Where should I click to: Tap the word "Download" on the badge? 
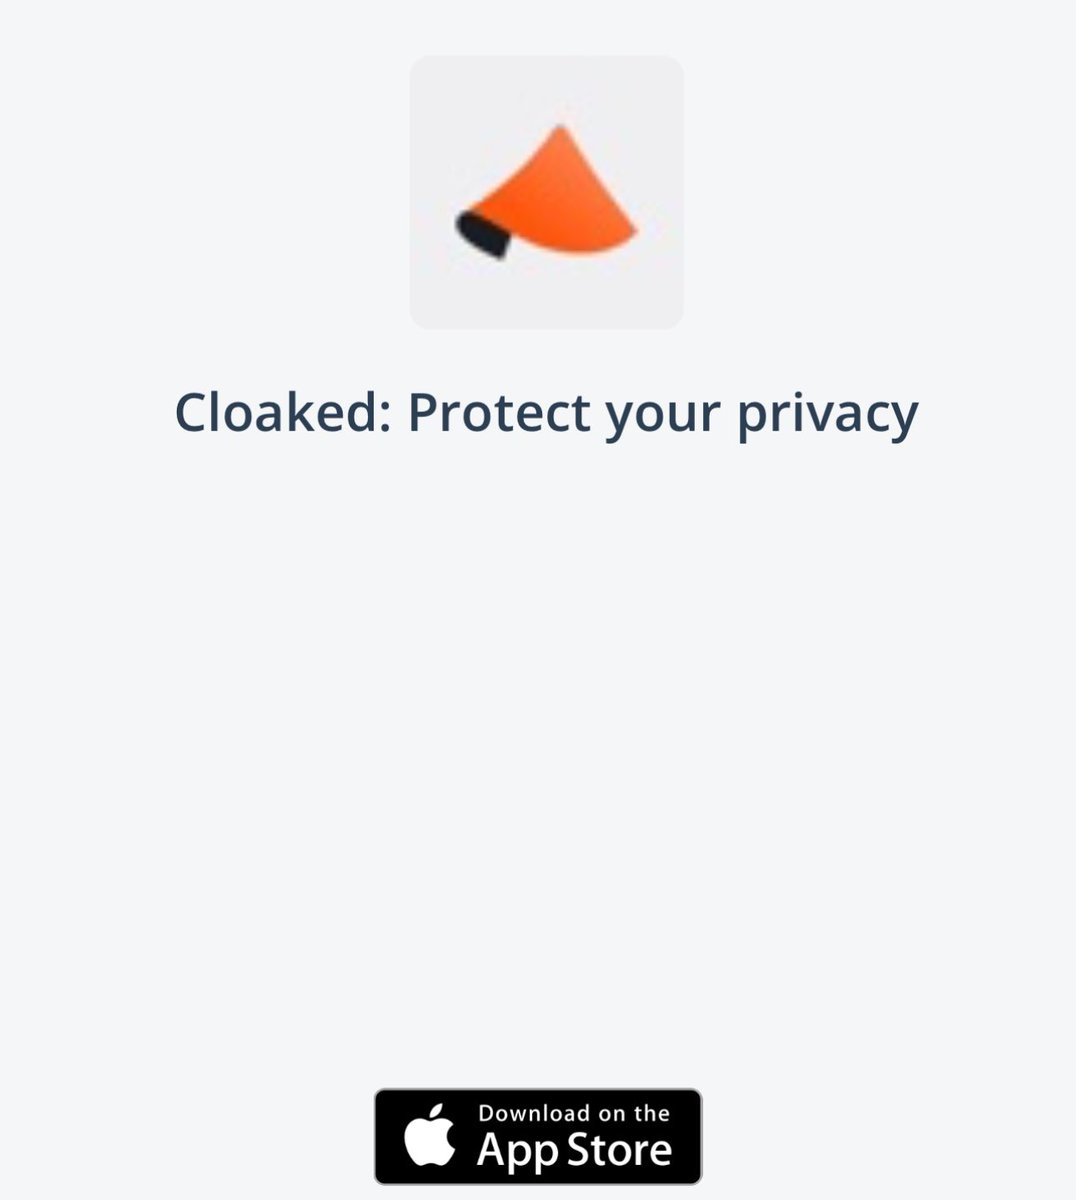[x=534, y=1113]
